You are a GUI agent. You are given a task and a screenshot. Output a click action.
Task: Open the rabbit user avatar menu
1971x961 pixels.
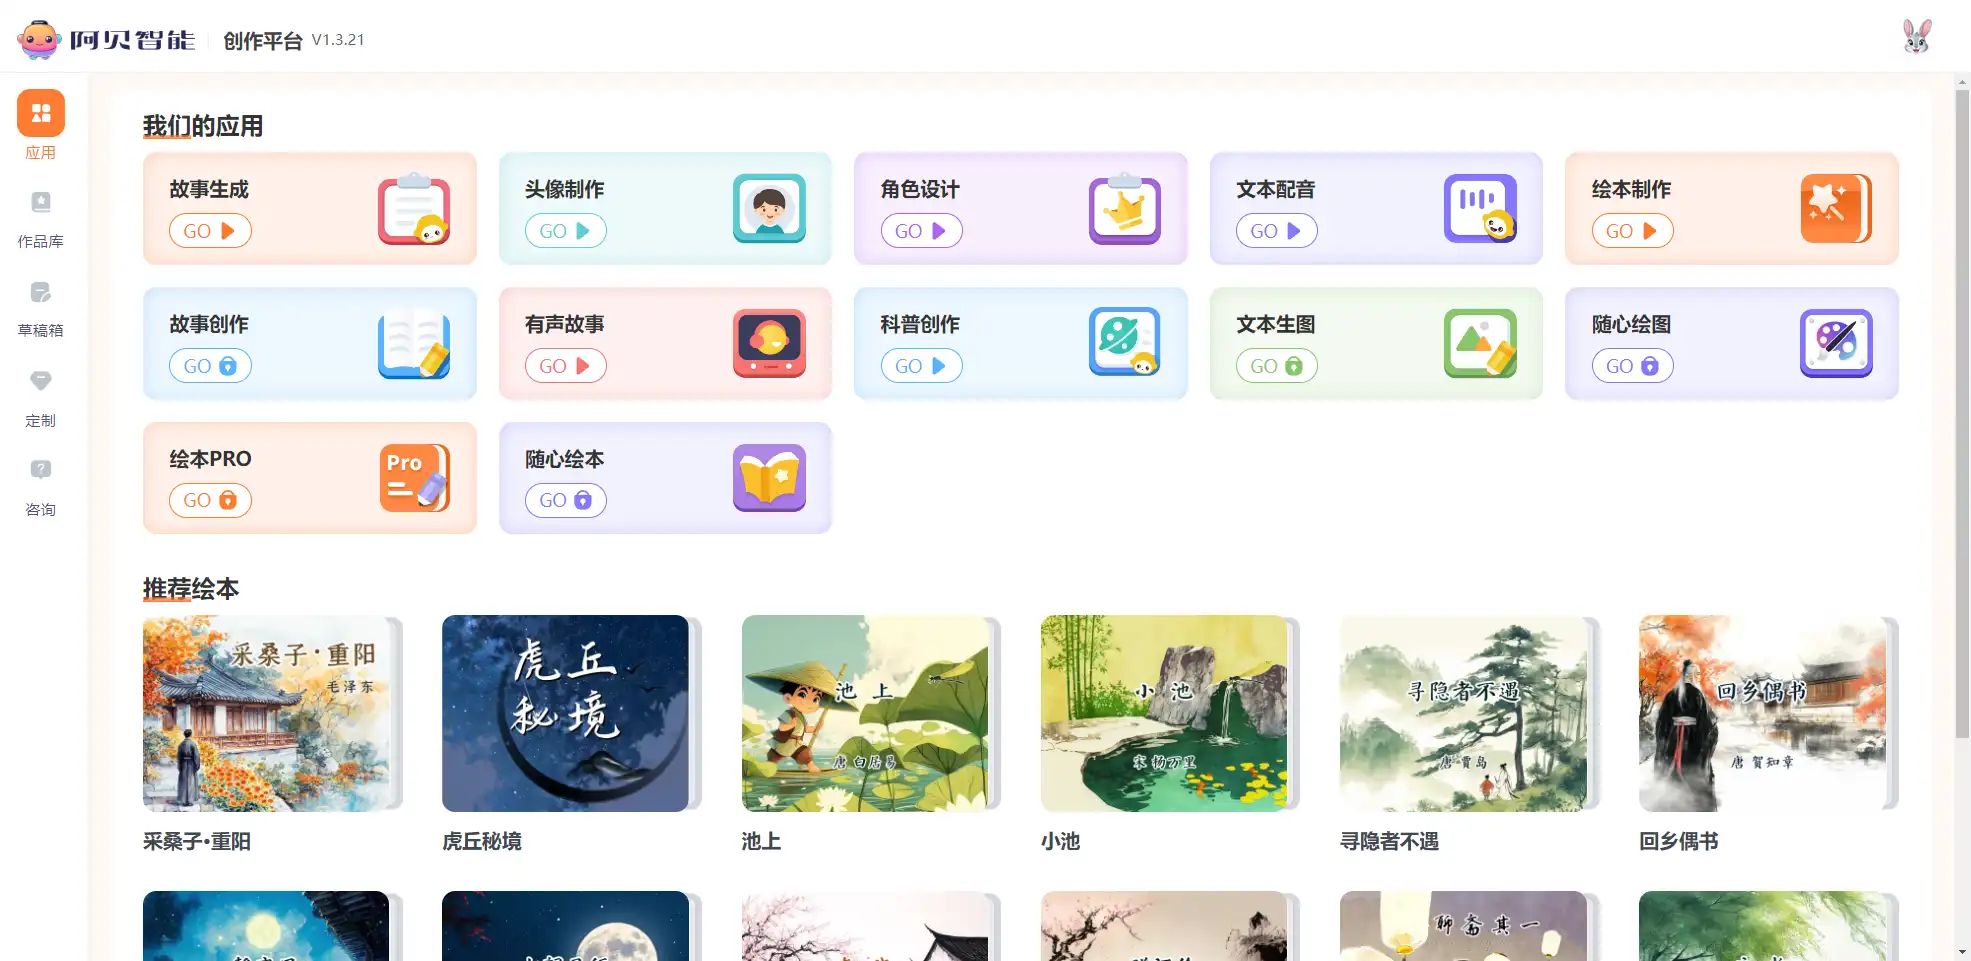1916,37
